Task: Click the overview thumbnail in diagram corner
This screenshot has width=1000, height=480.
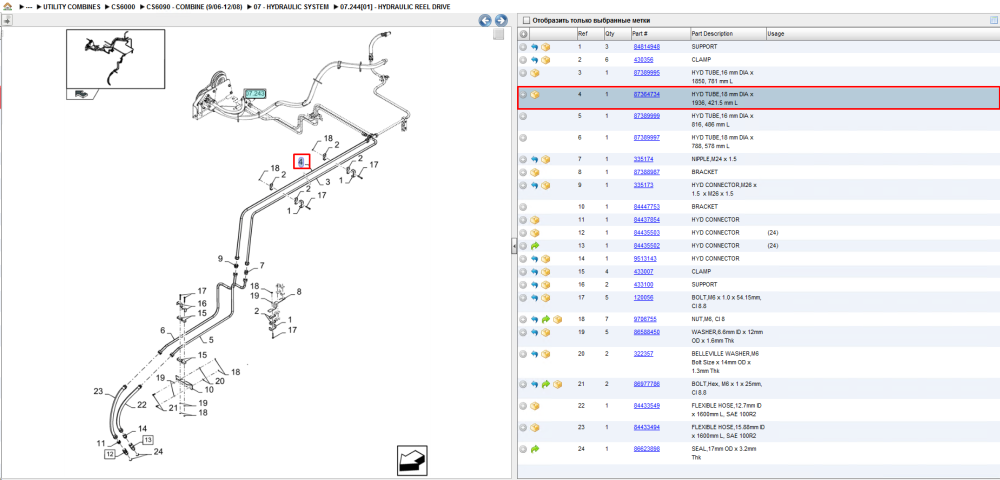Action: 115,58
